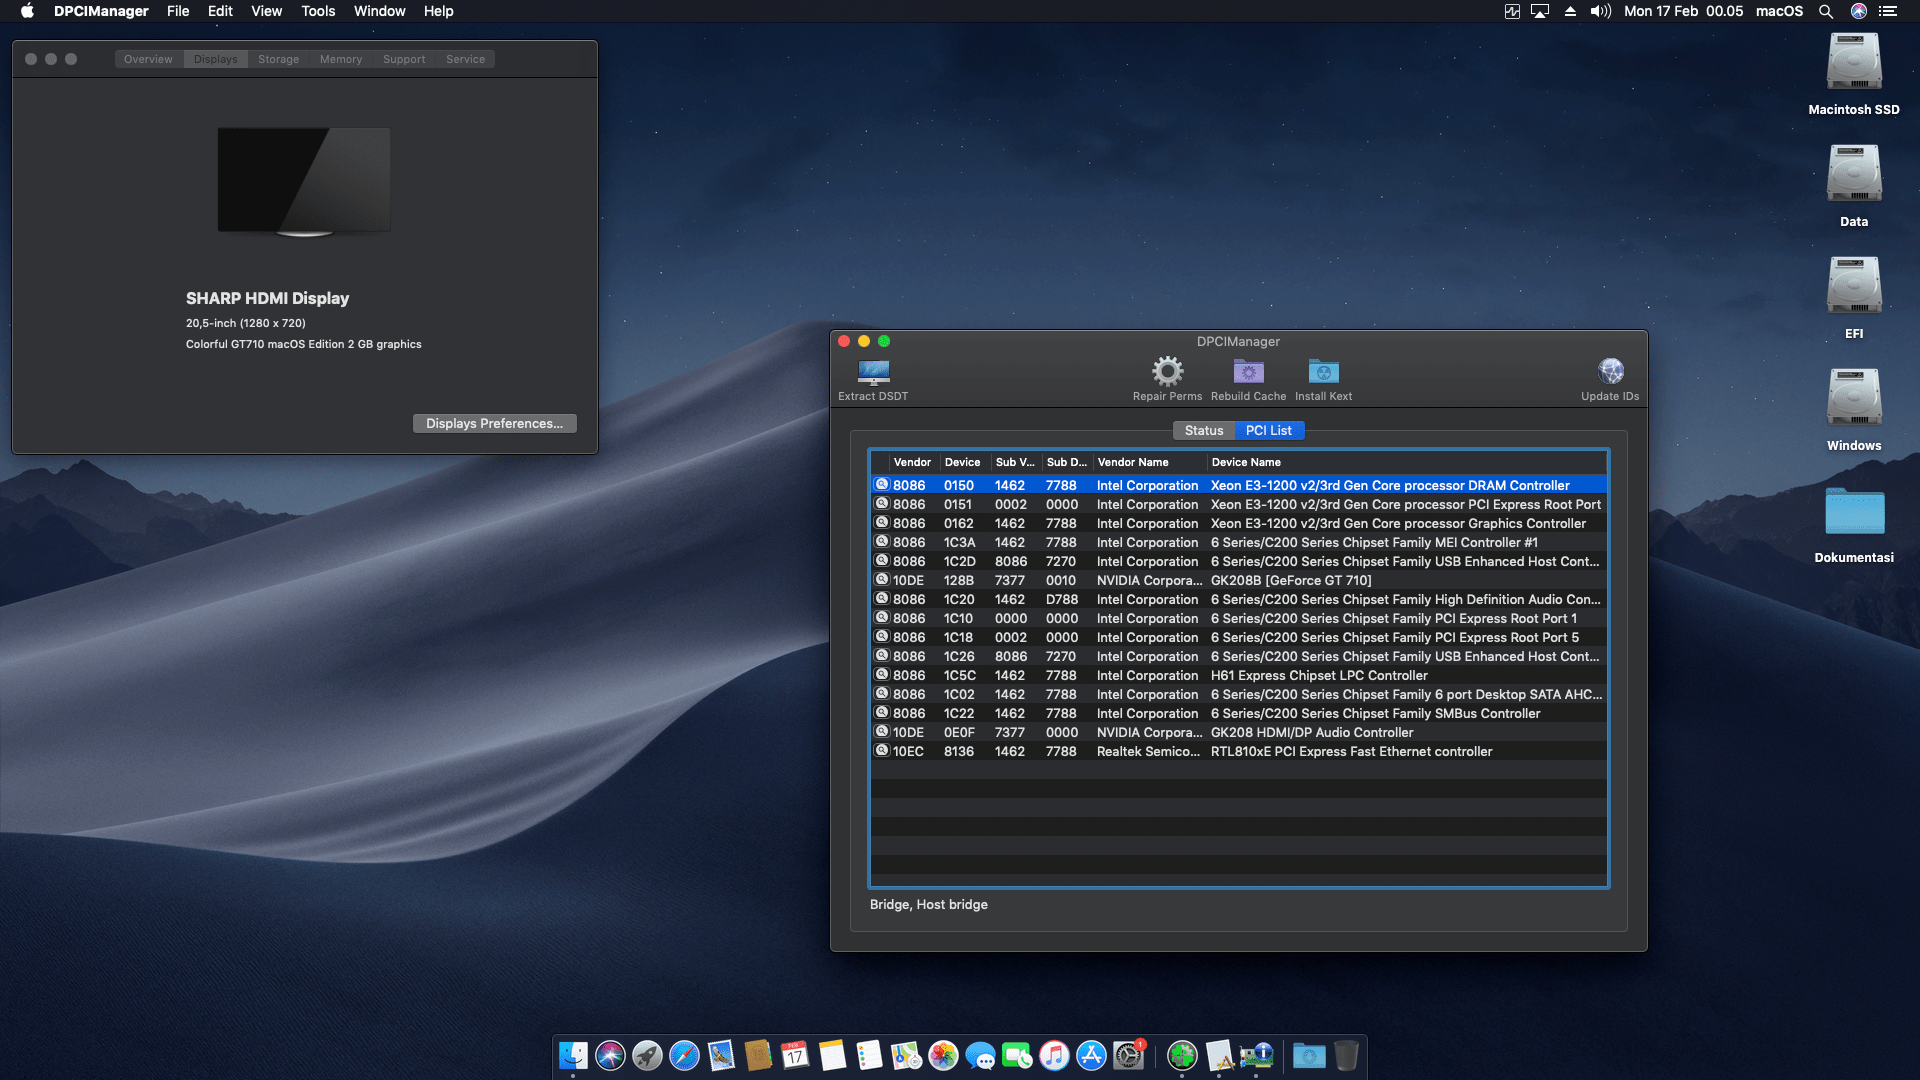Viewport: 1920px width, 1080px height.
Task: Click the volume speaker icon in menu bar
Action: [x=1600, y=11]
